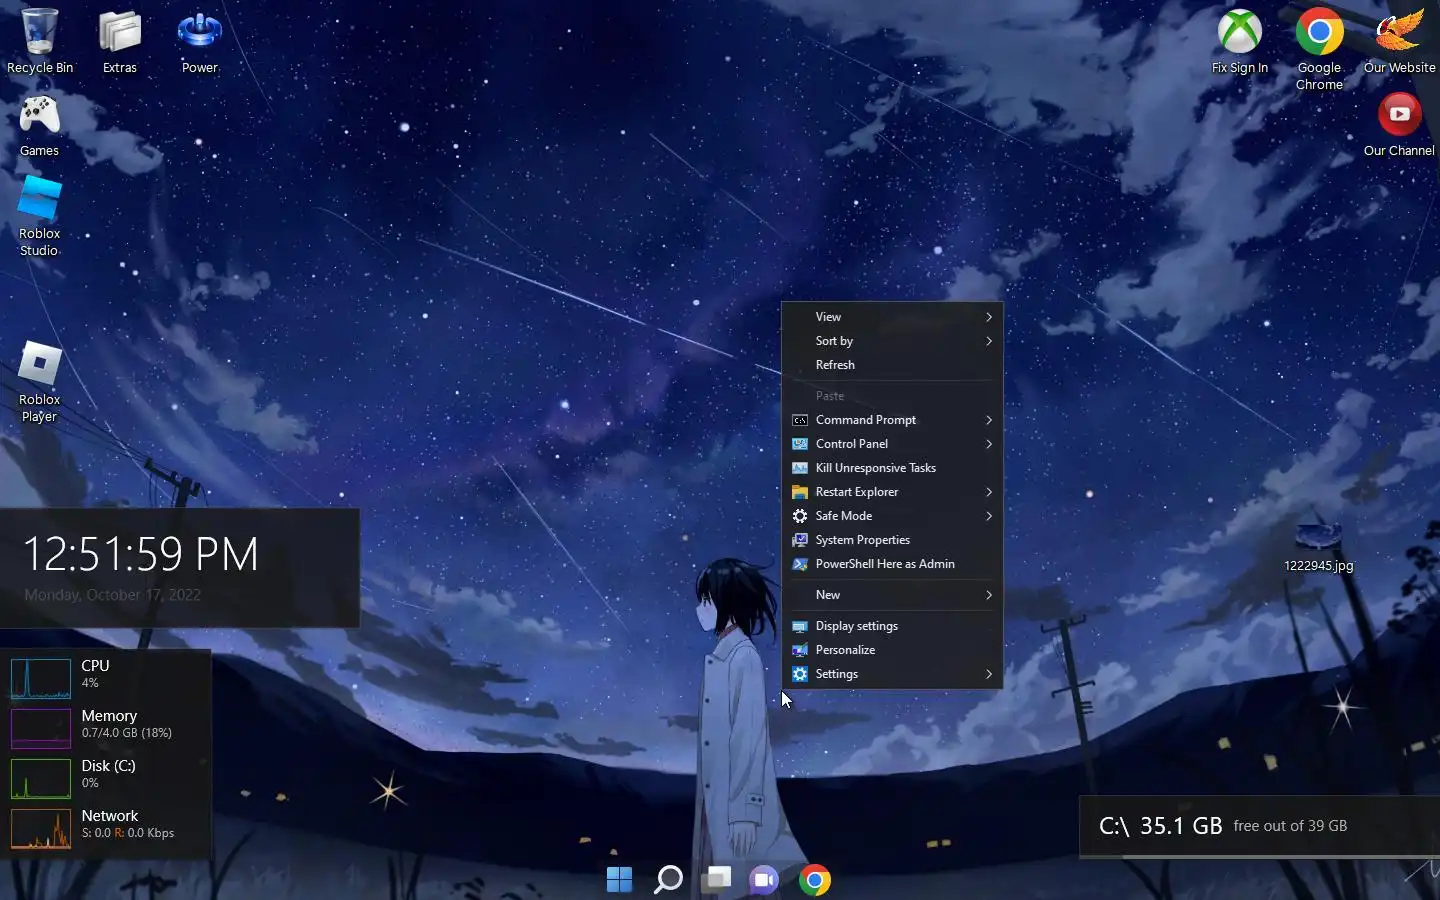Choose View in the context menu
Image resolution: width=1440 pixels, height=900 pixels.
click(892, 317)
